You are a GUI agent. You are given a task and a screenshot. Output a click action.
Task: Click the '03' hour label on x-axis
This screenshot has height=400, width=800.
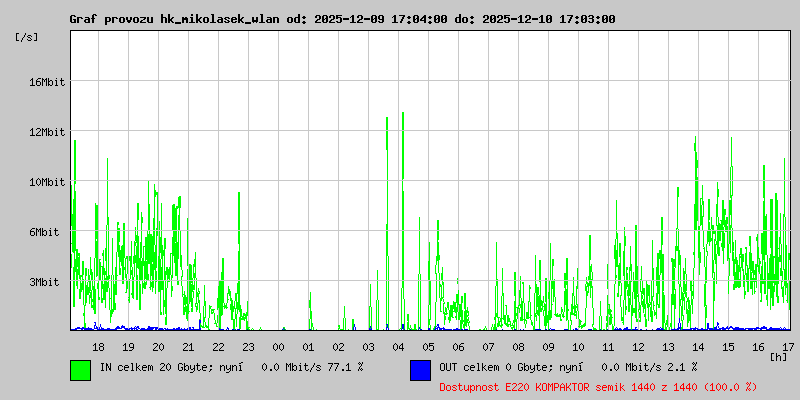[x=368, y=347]
